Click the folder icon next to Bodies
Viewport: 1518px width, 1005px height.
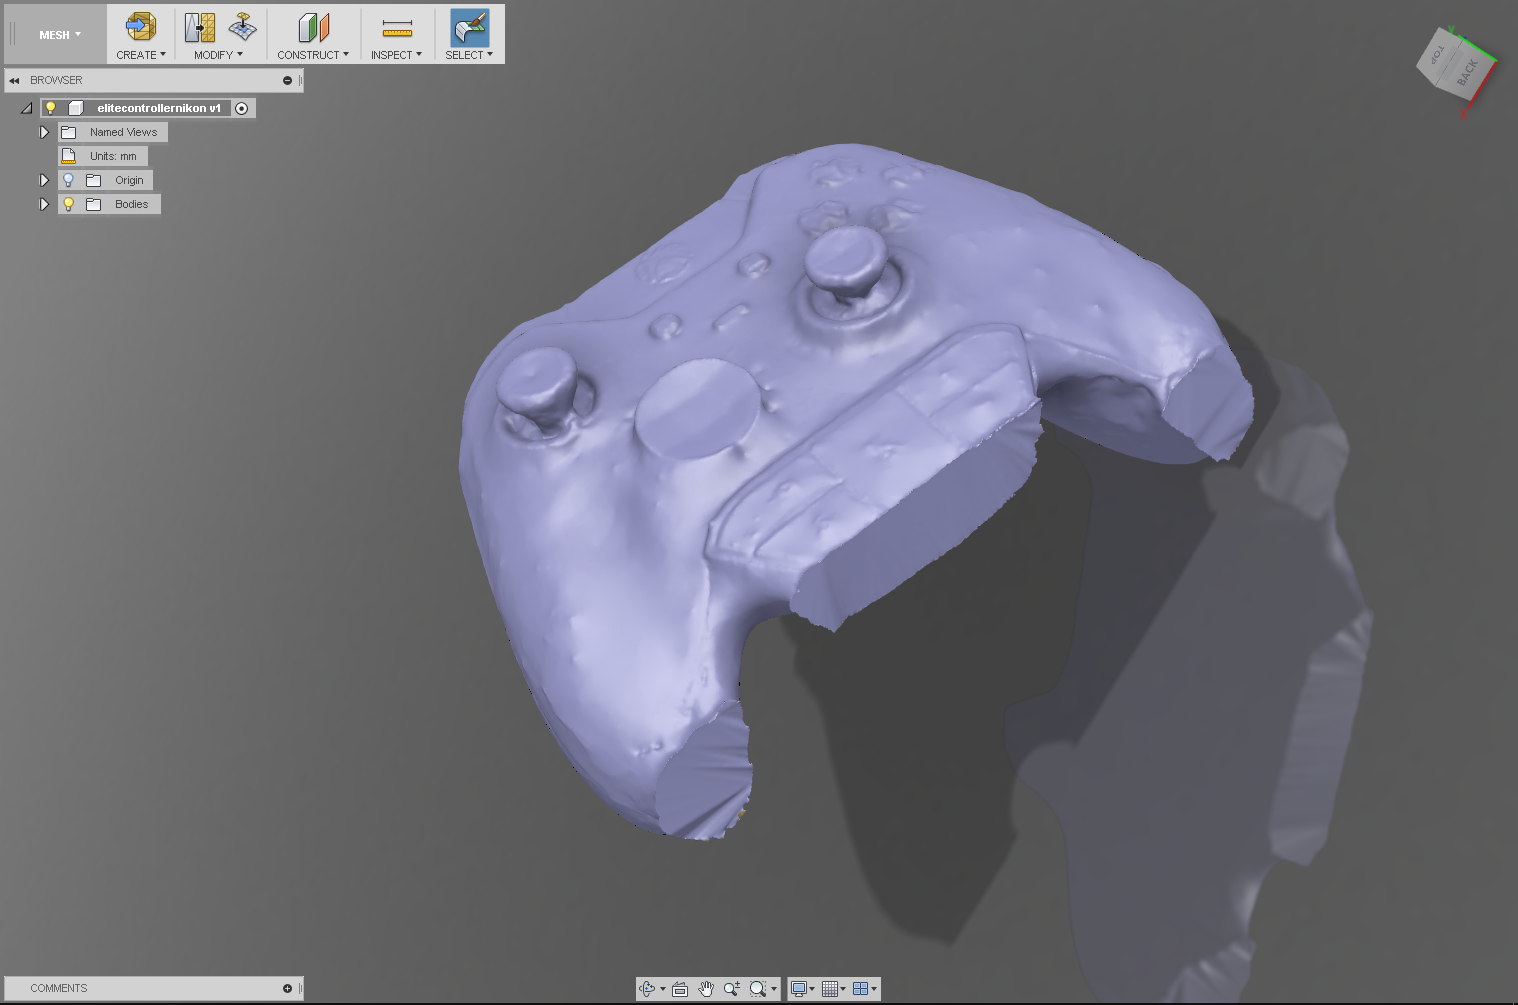(x=94, y=204)
